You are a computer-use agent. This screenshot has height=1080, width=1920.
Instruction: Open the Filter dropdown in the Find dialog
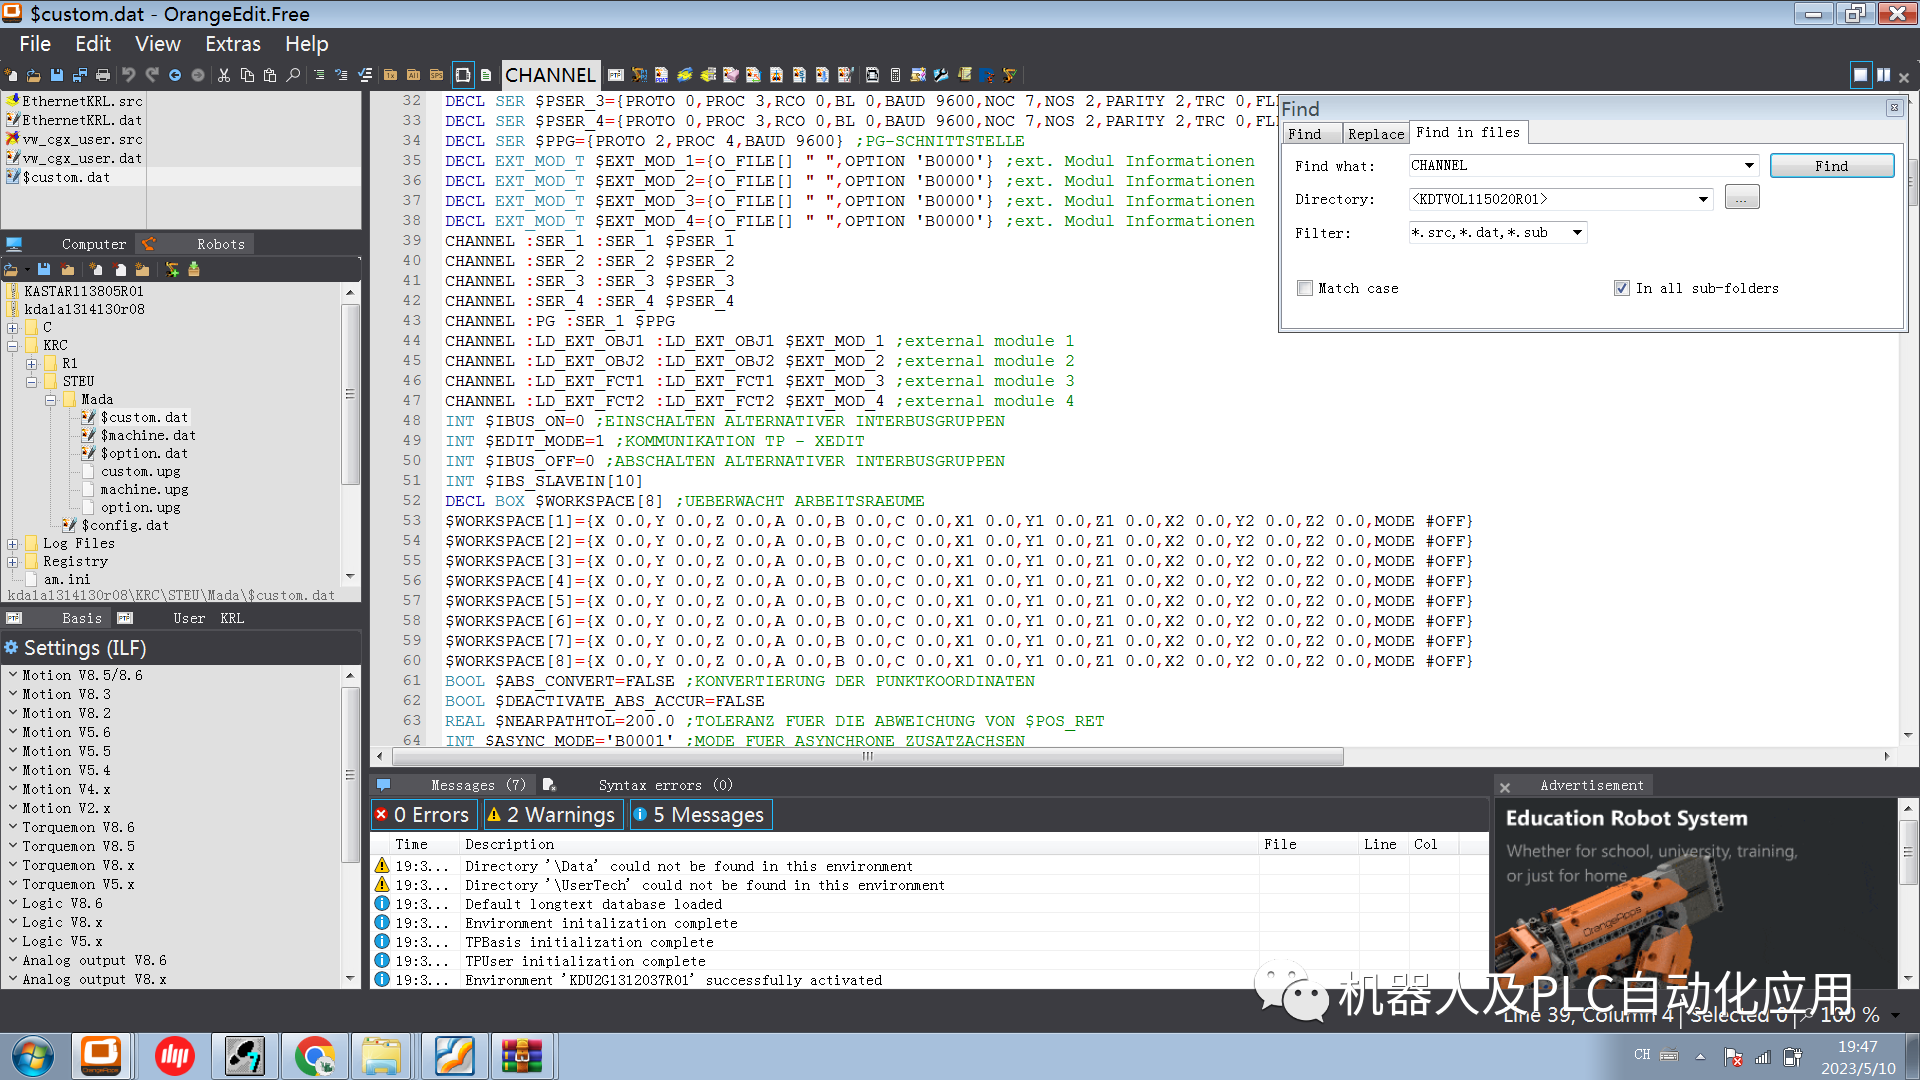[x=1578, y=232]
